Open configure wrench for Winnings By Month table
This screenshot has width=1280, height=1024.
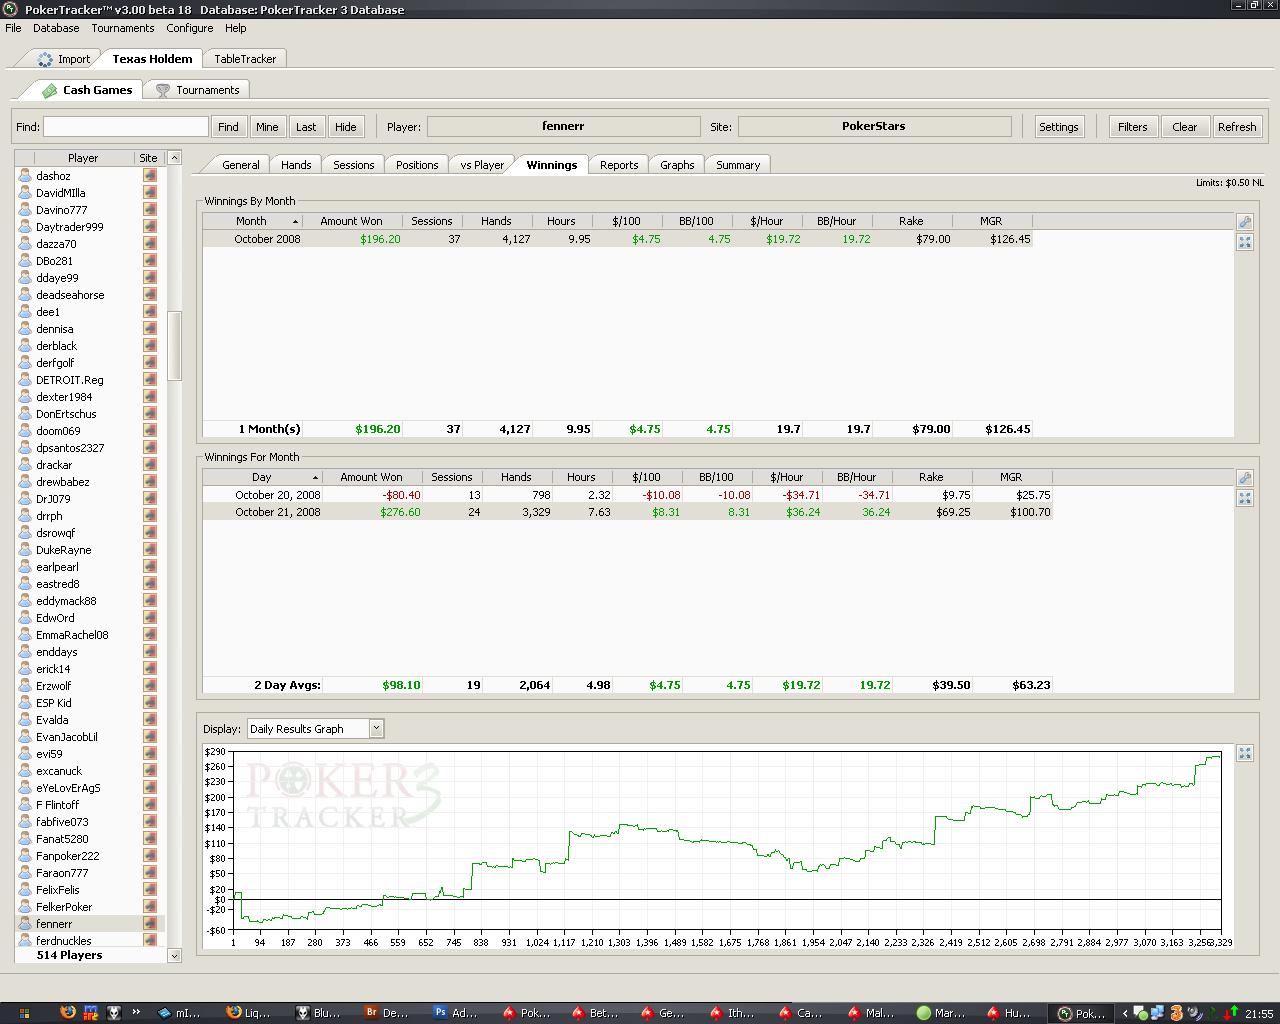pyautogui.click(x=1245, y=222)
